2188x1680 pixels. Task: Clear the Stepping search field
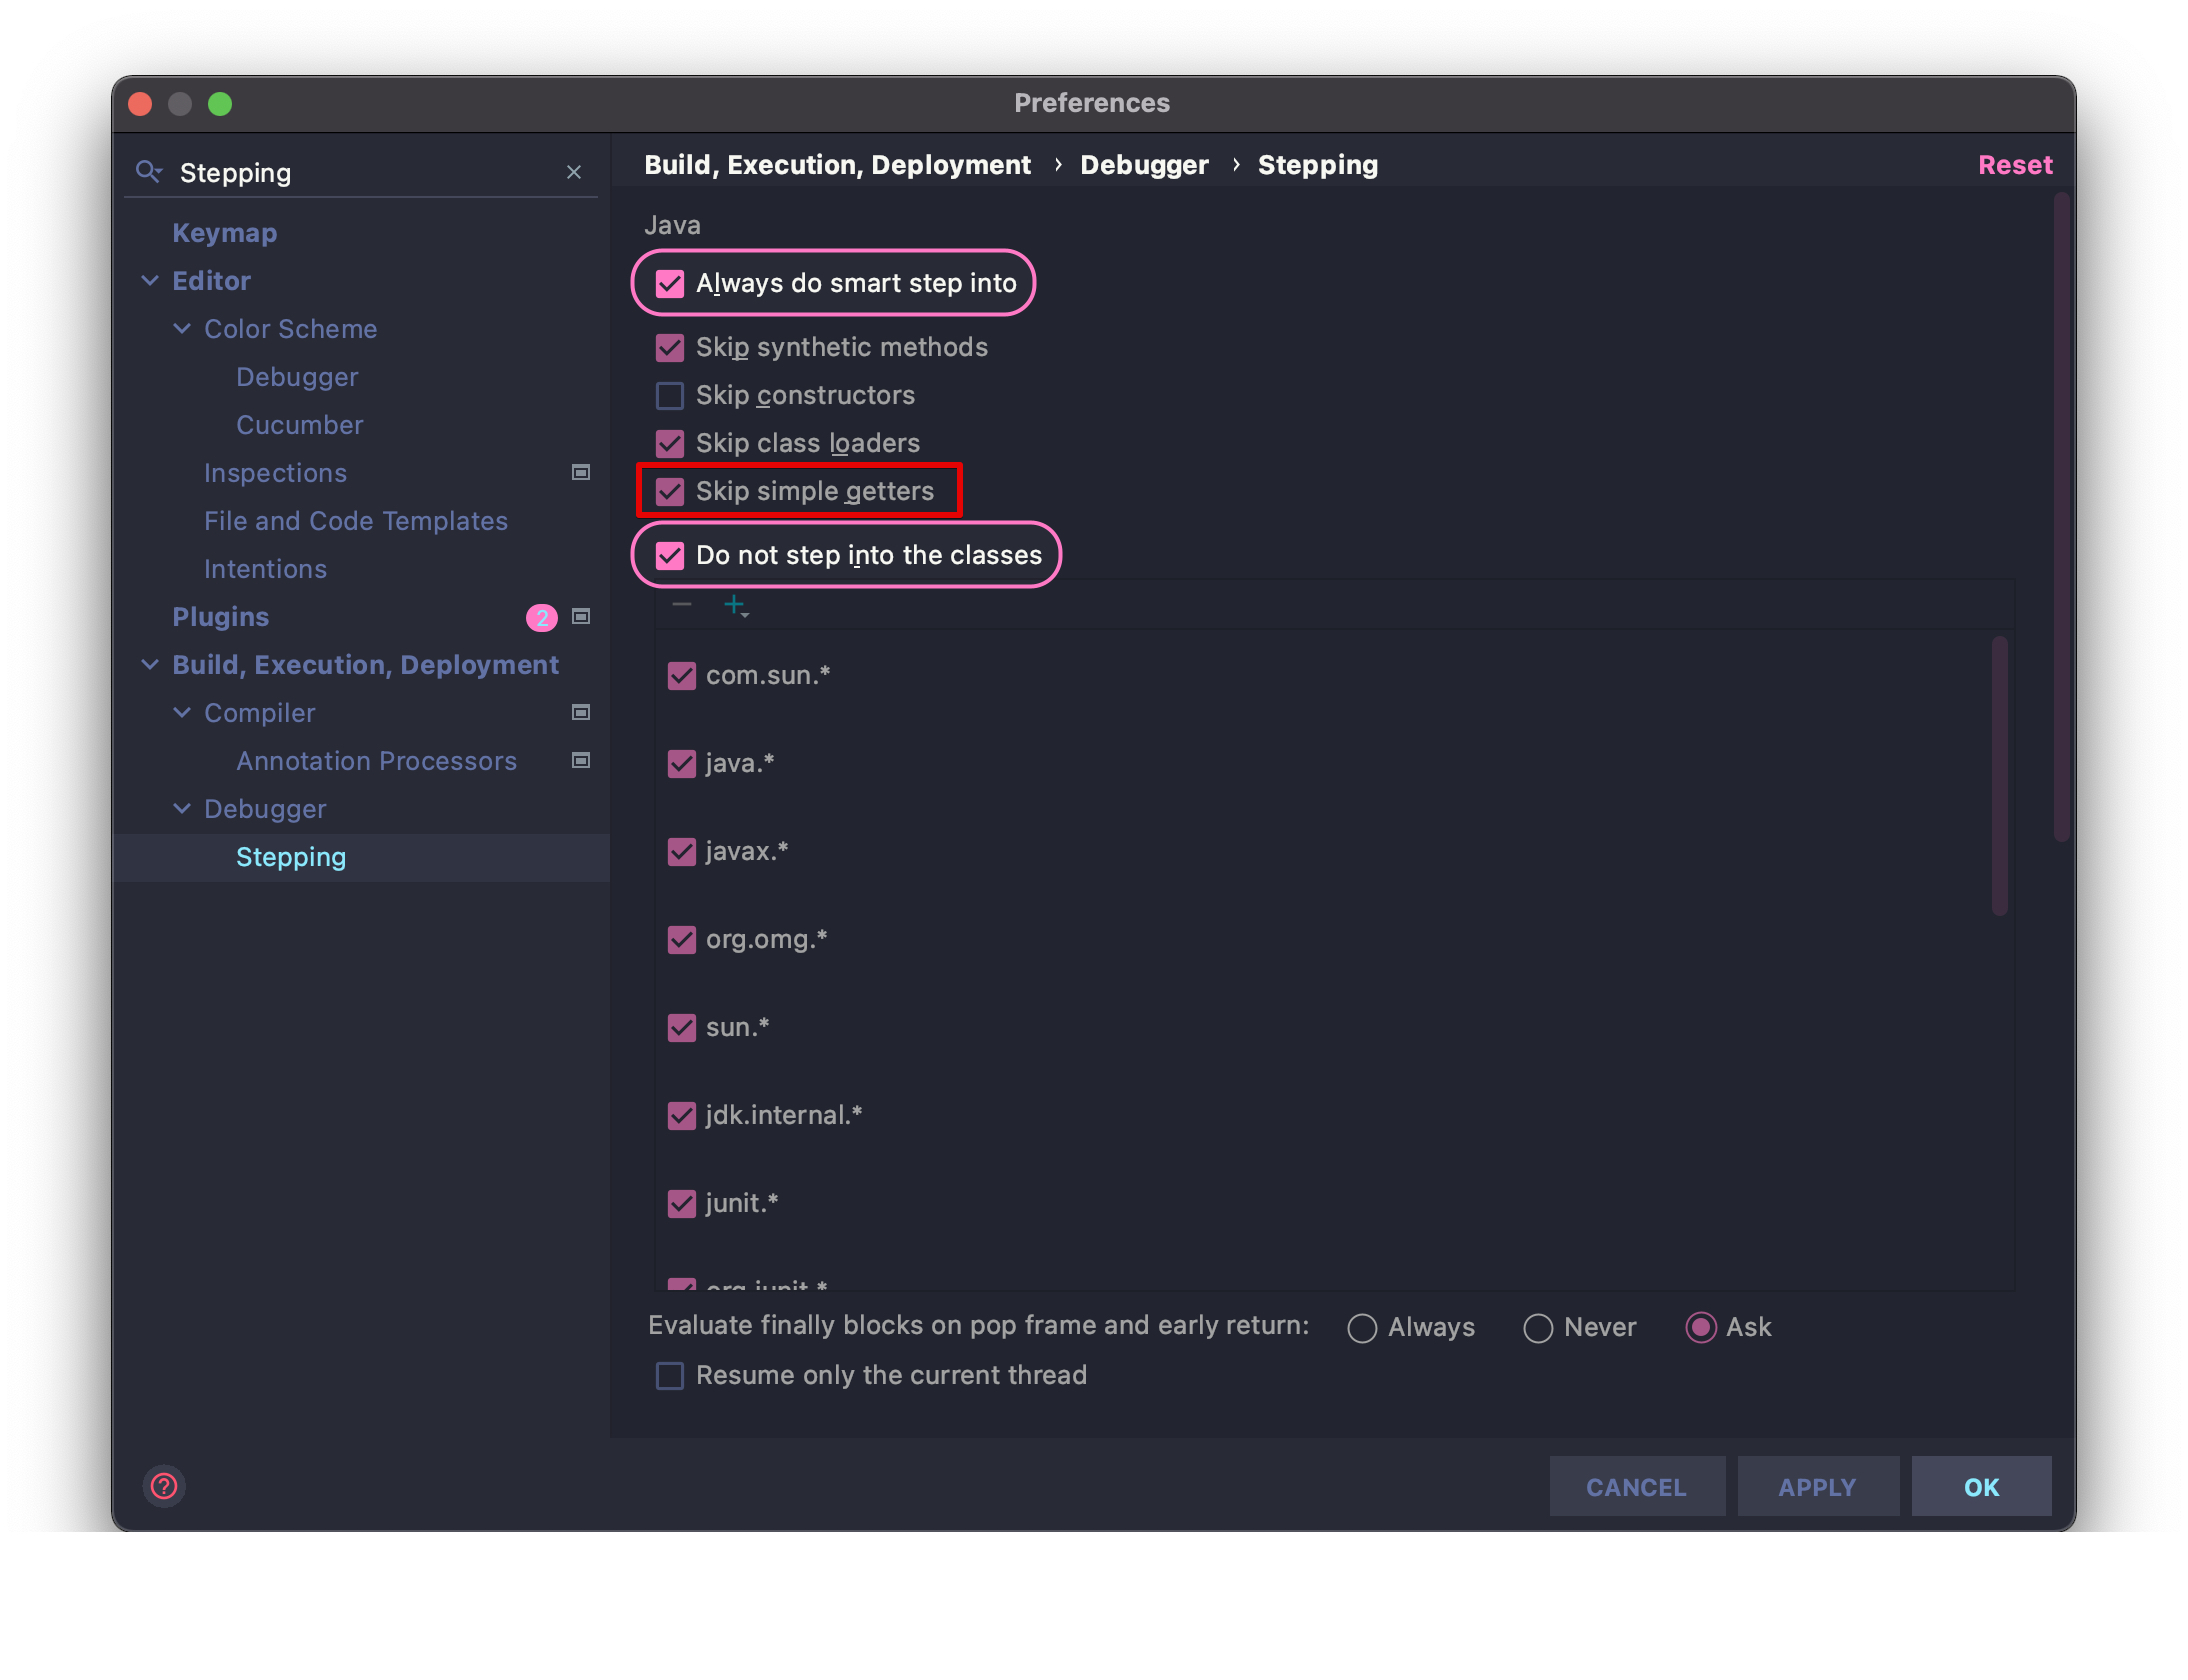[x=574, y=172]
